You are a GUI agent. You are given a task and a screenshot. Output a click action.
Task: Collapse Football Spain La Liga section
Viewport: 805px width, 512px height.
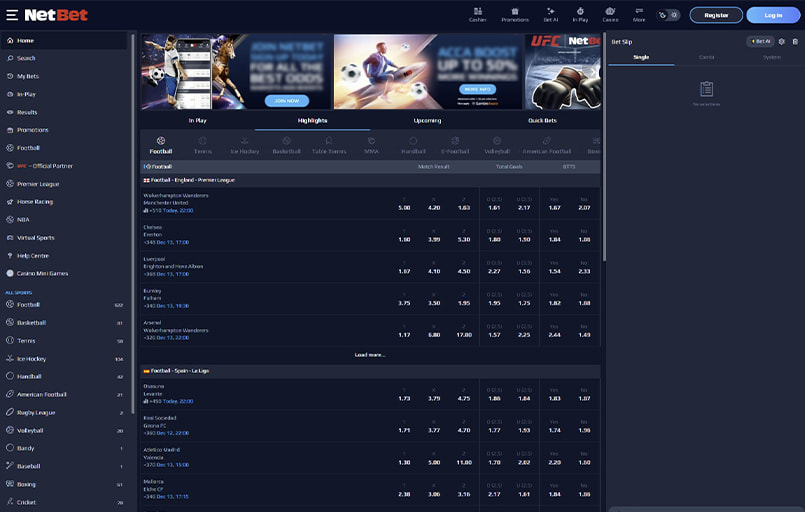[x=370, y=371]
